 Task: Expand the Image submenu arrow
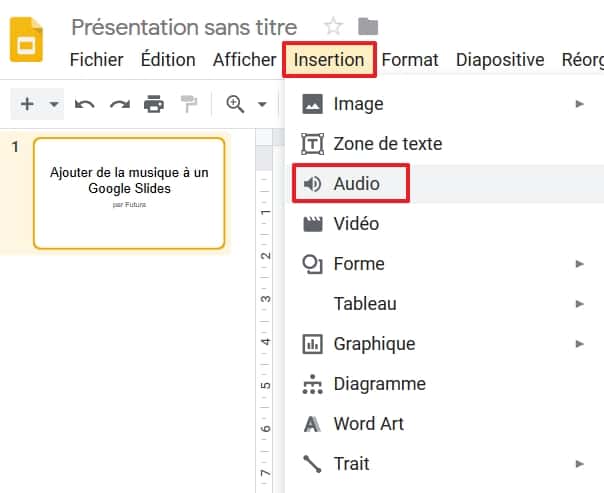tap(579, 104)
